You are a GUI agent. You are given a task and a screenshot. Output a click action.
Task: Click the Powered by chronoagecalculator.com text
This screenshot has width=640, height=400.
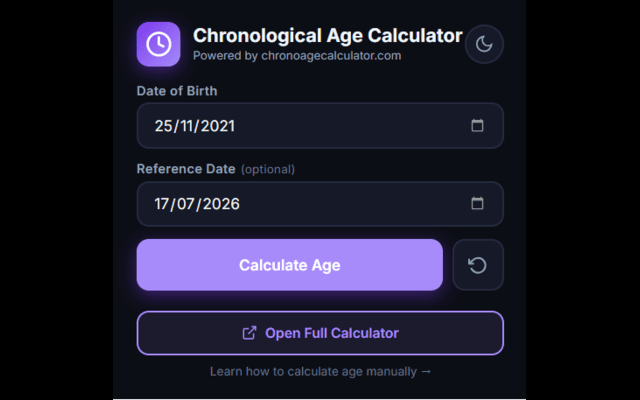(x=297, y=56)
